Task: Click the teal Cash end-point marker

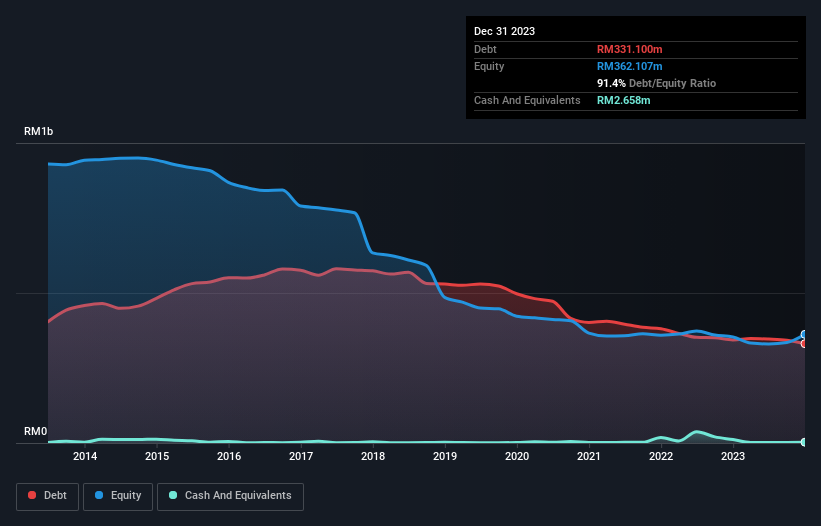Action: tap(804, 442)
